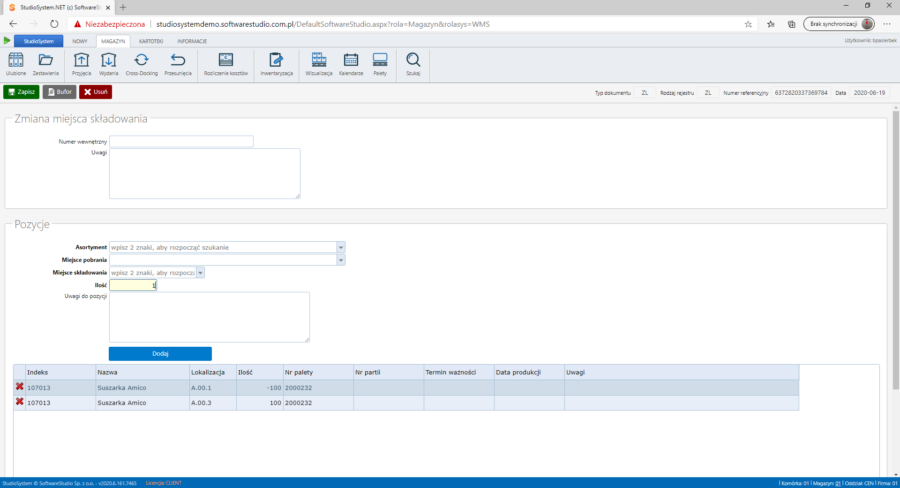Switch to the NOWY tab

pos(80,41)
